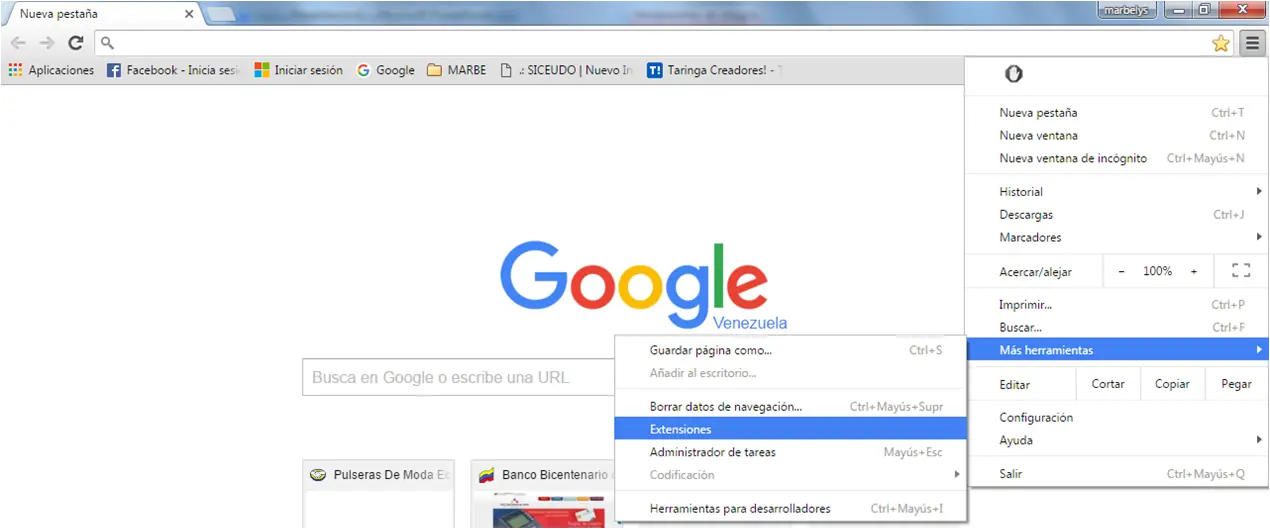Expand the Historial submenu

tap(1117, 192)
